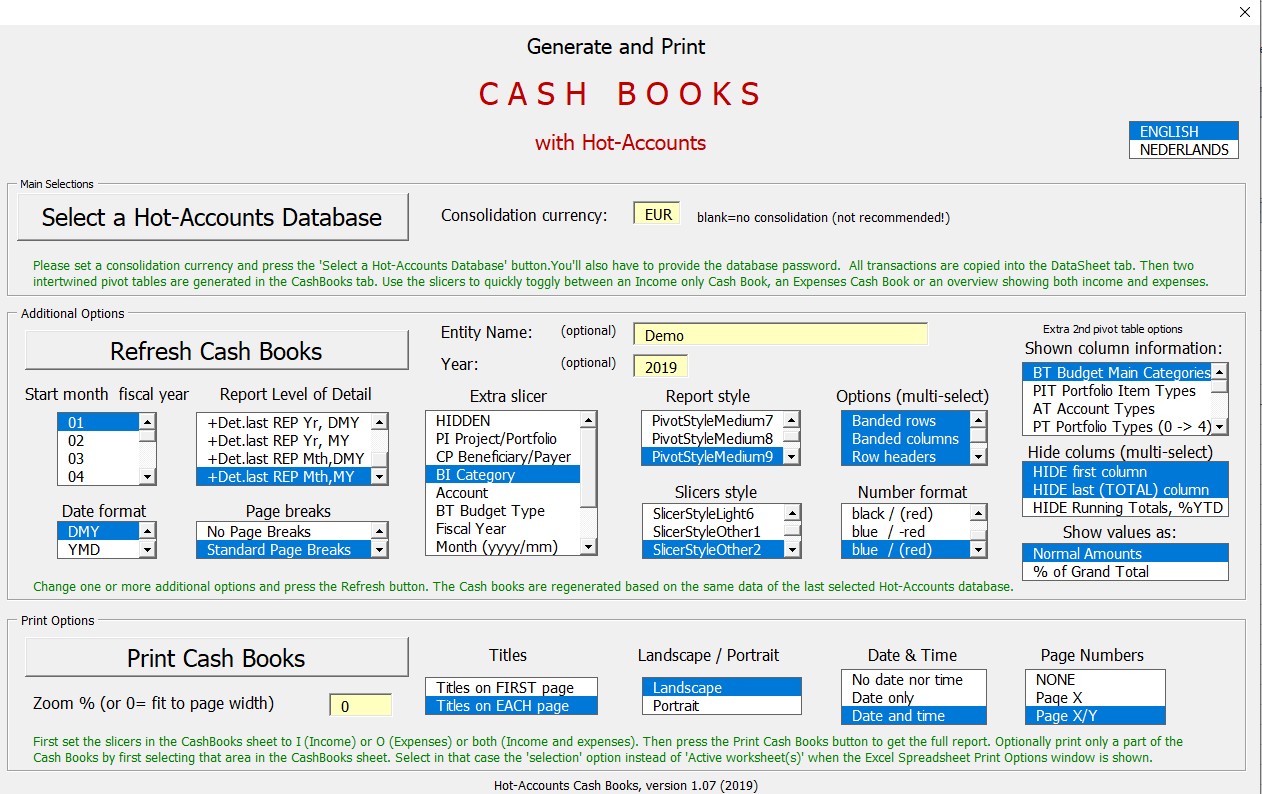Select YMD date format
The width and height of the screenshot is (1262, 794).
[x=98, y=549]
